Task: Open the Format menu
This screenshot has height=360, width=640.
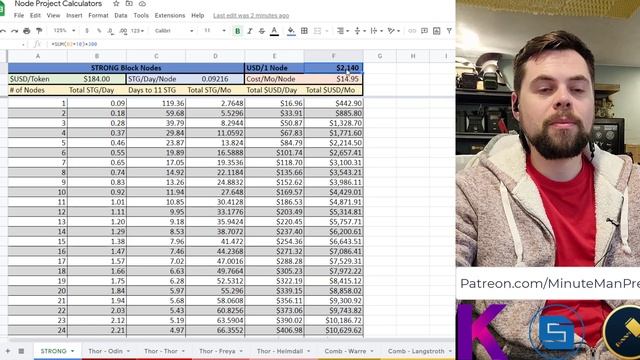Action: (98, 16)
